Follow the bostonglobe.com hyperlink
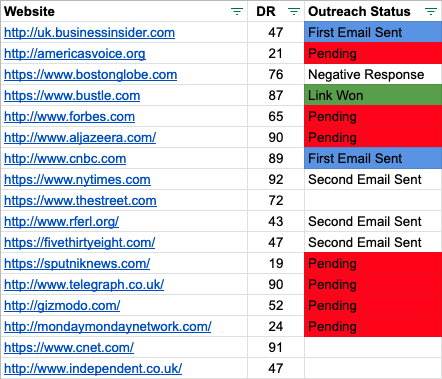442x379 pixels. pos(90,75)
